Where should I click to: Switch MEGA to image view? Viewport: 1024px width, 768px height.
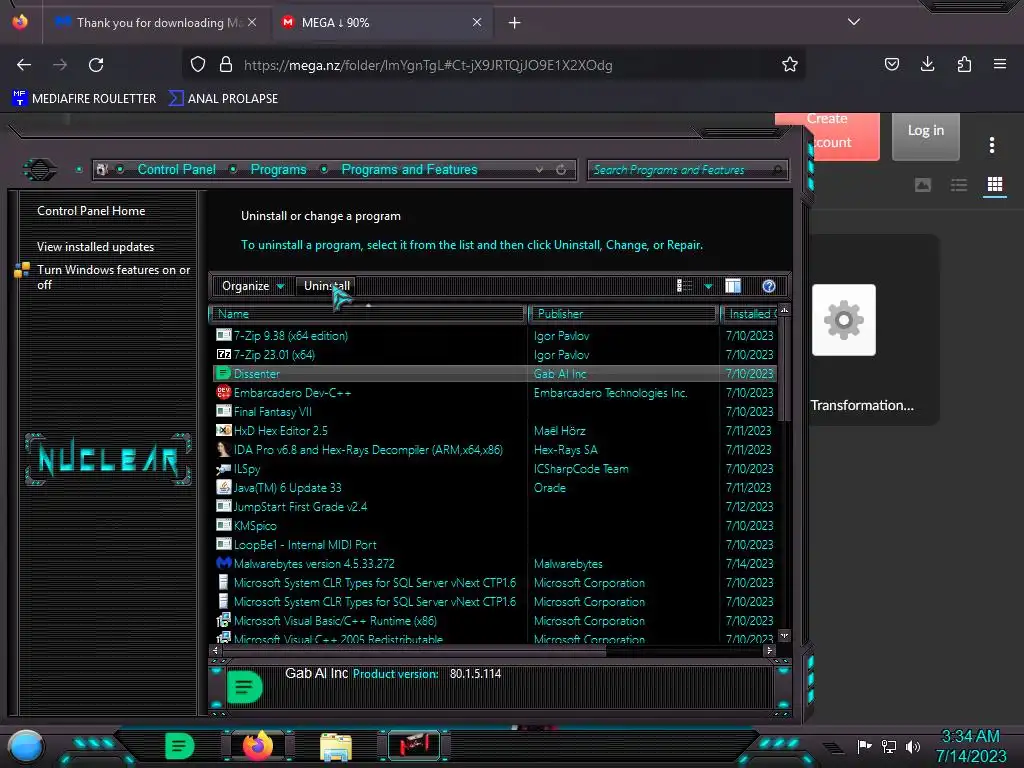coord(923,185)
